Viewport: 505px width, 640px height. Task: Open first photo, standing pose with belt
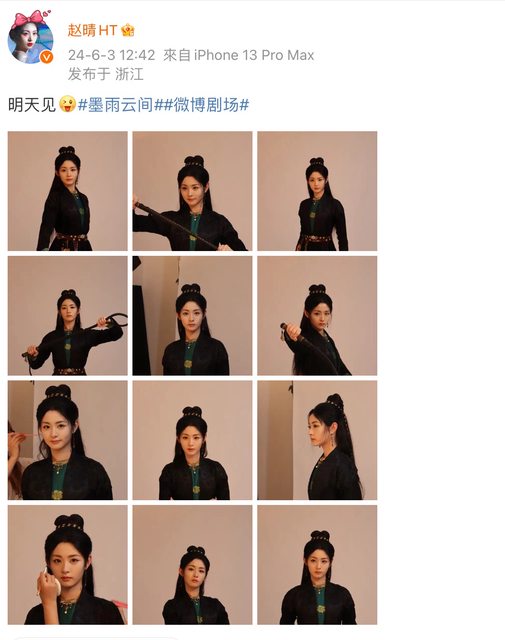68,191
